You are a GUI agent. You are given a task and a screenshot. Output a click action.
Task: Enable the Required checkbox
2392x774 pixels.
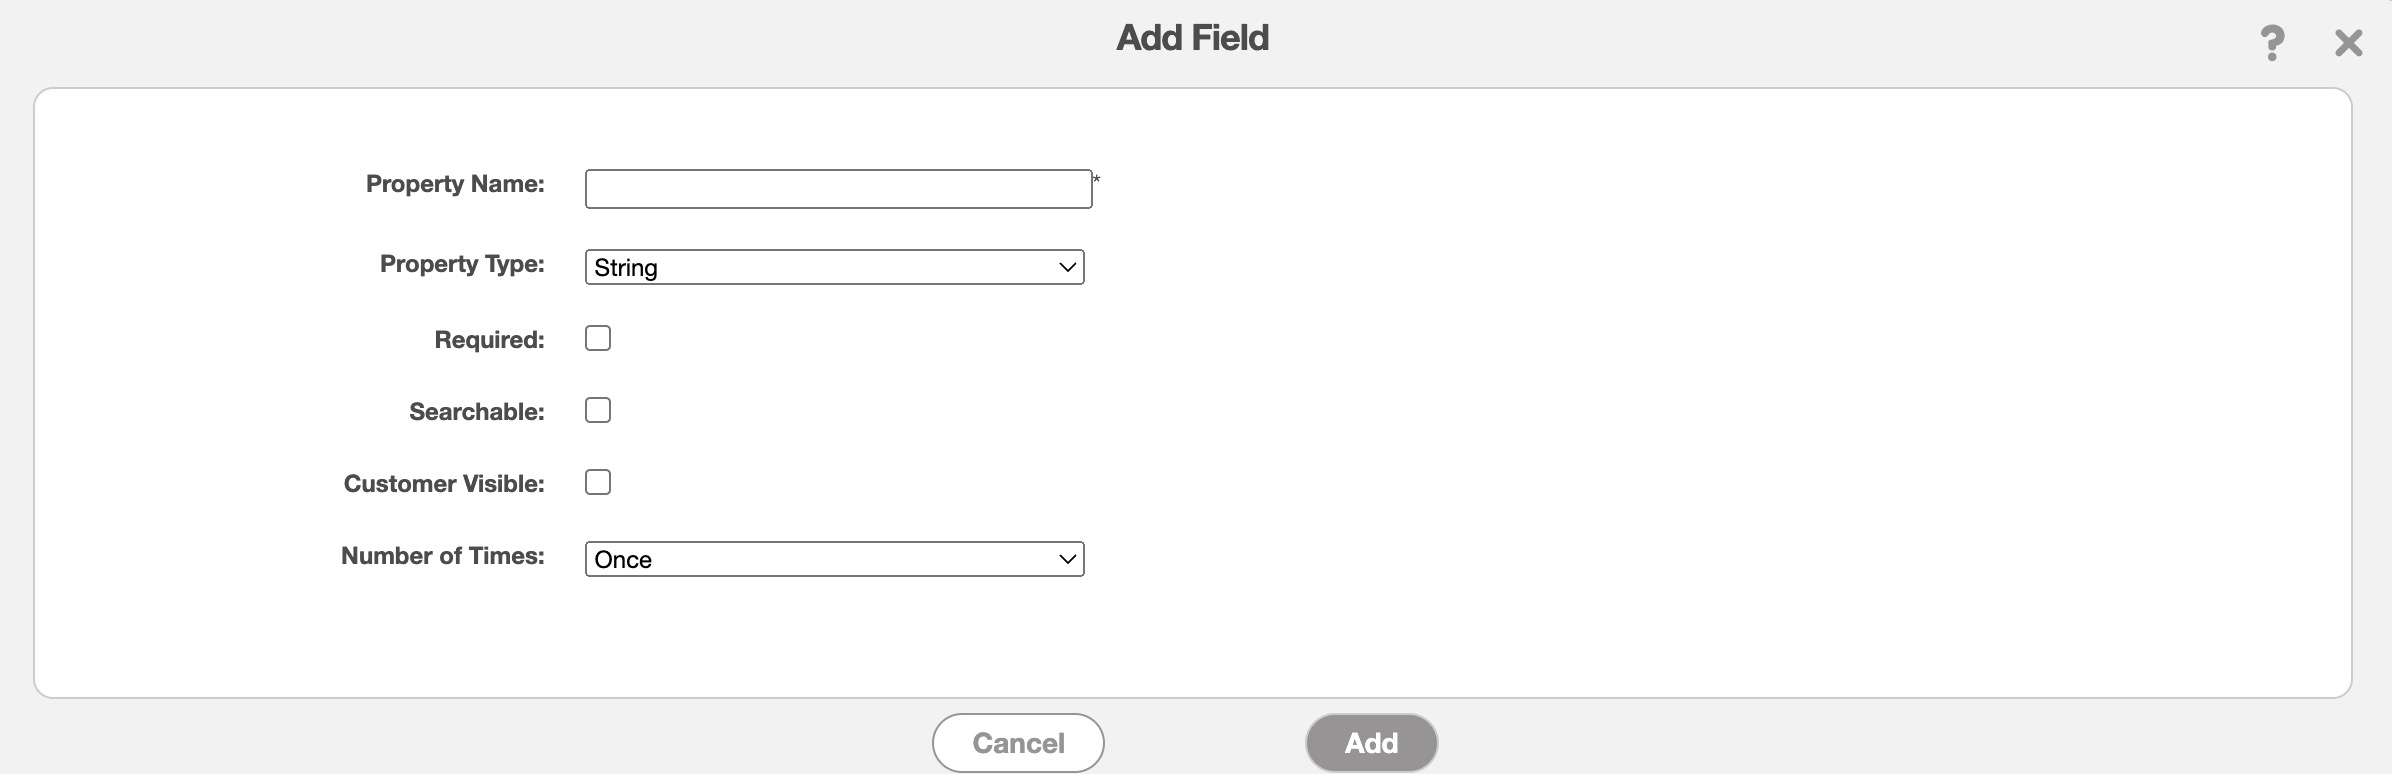click(598, 338)
